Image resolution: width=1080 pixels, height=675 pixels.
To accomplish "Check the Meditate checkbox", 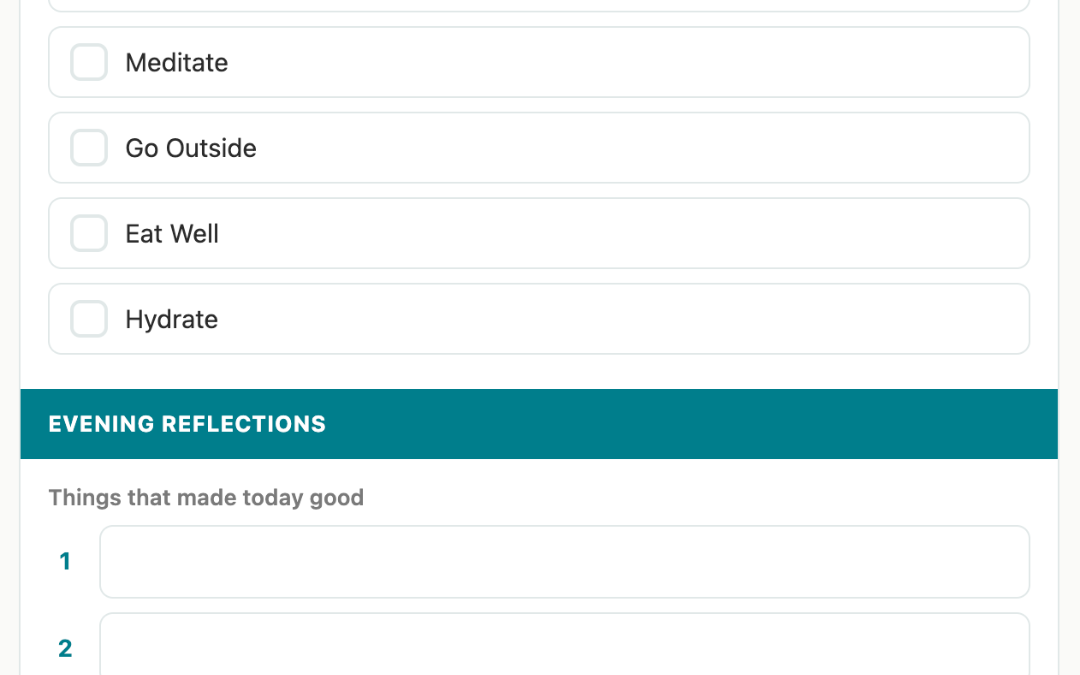I will tap(89, 63).
